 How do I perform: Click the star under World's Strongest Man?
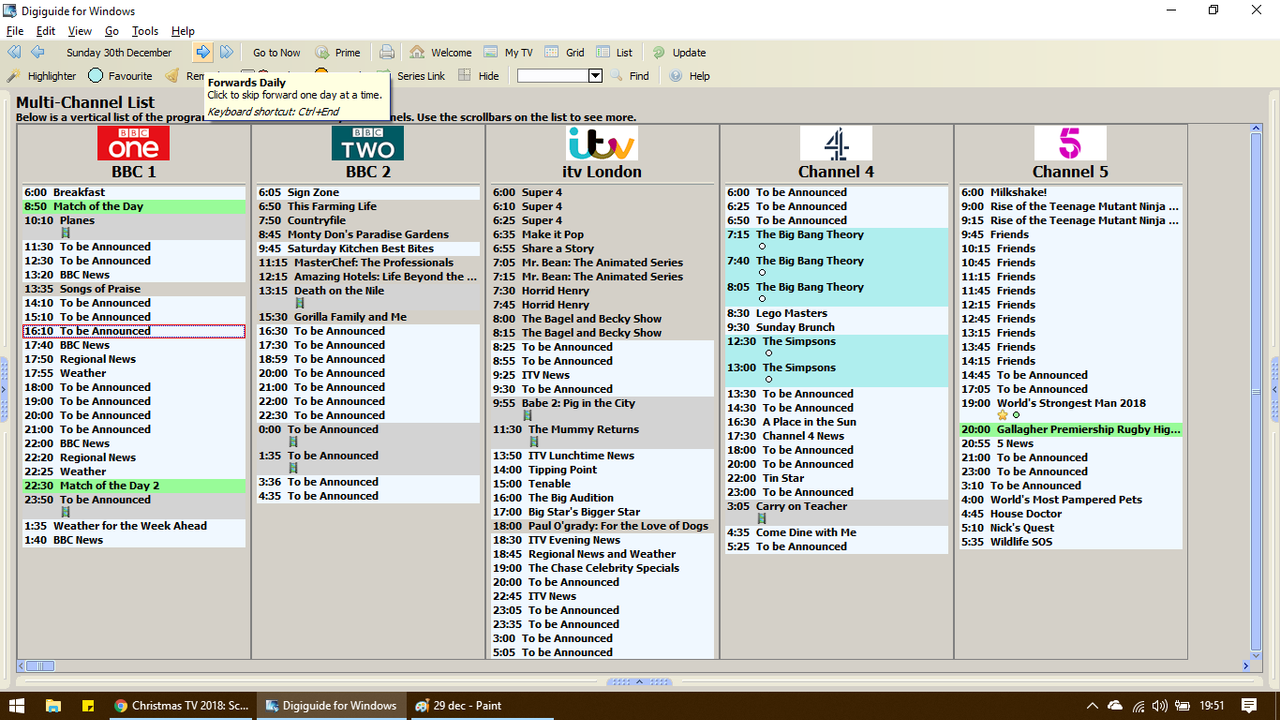1003,415
